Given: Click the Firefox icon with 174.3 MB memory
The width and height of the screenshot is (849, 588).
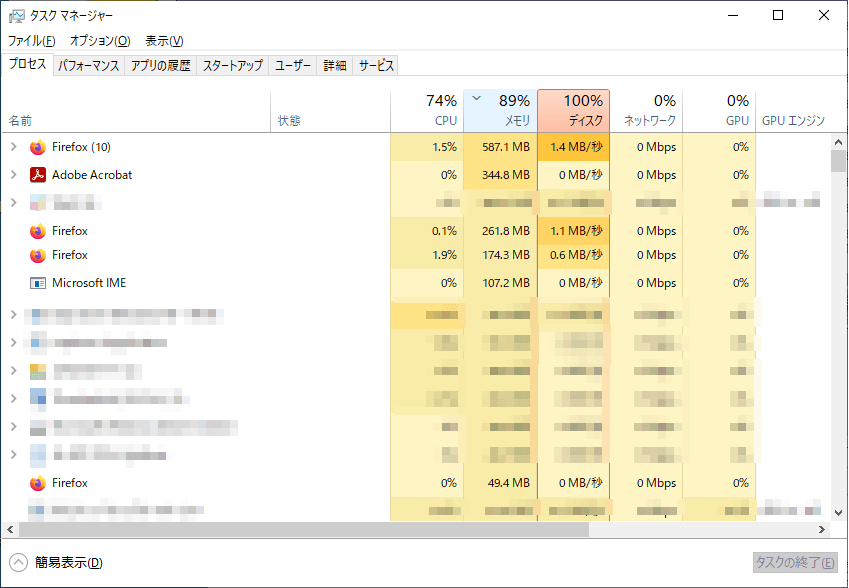Looking at the screenshot, I should [38, 255].
